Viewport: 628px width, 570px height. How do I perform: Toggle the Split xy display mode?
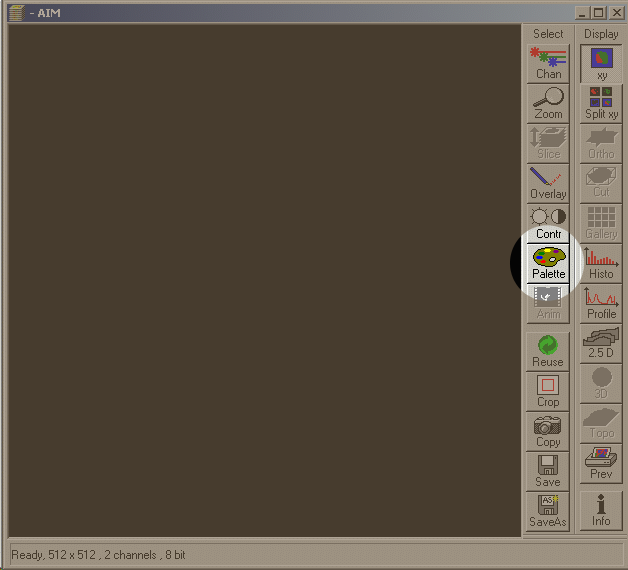pos(601,103)
